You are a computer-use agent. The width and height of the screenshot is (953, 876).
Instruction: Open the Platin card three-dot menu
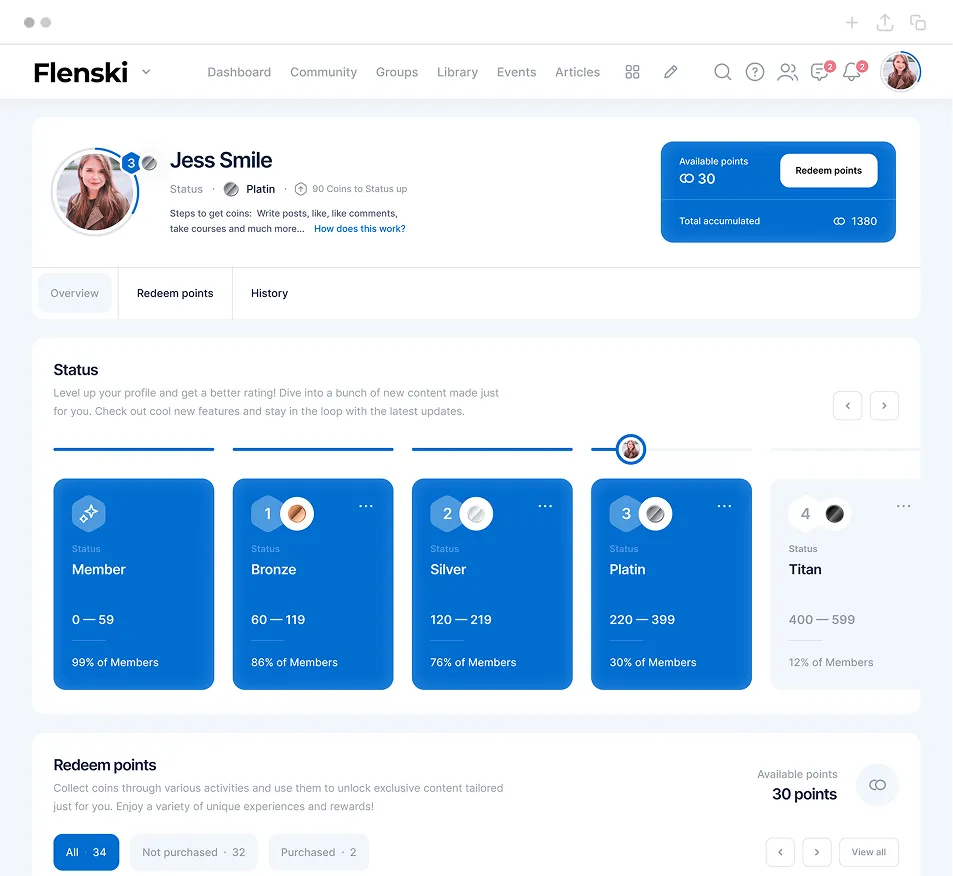point(724,507)
